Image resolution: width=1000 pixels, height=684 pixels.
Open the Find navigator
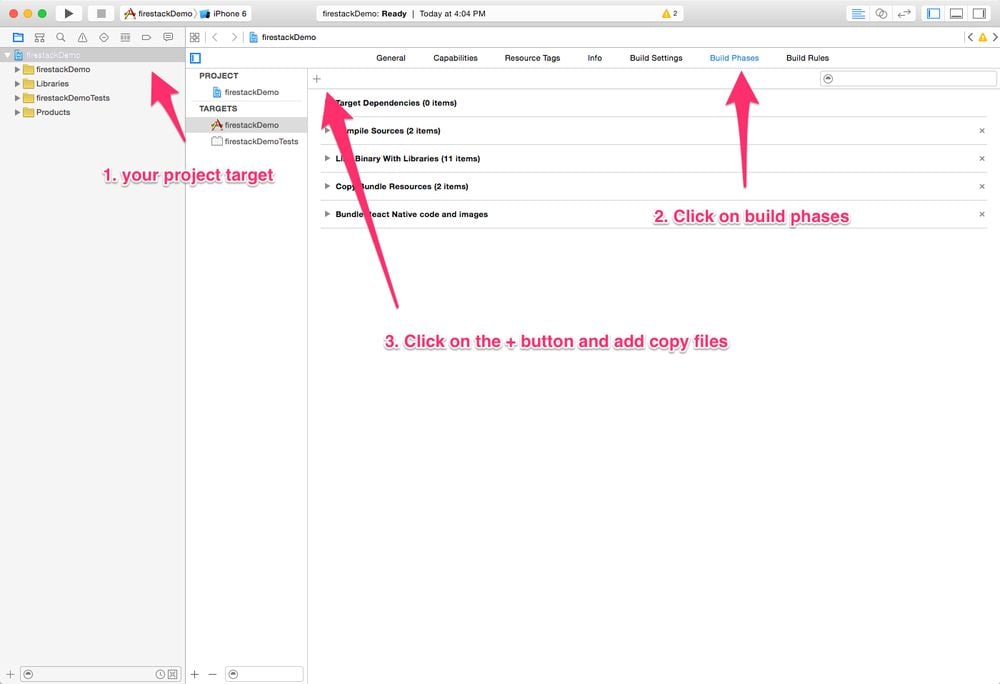click(x=61, y=38)
